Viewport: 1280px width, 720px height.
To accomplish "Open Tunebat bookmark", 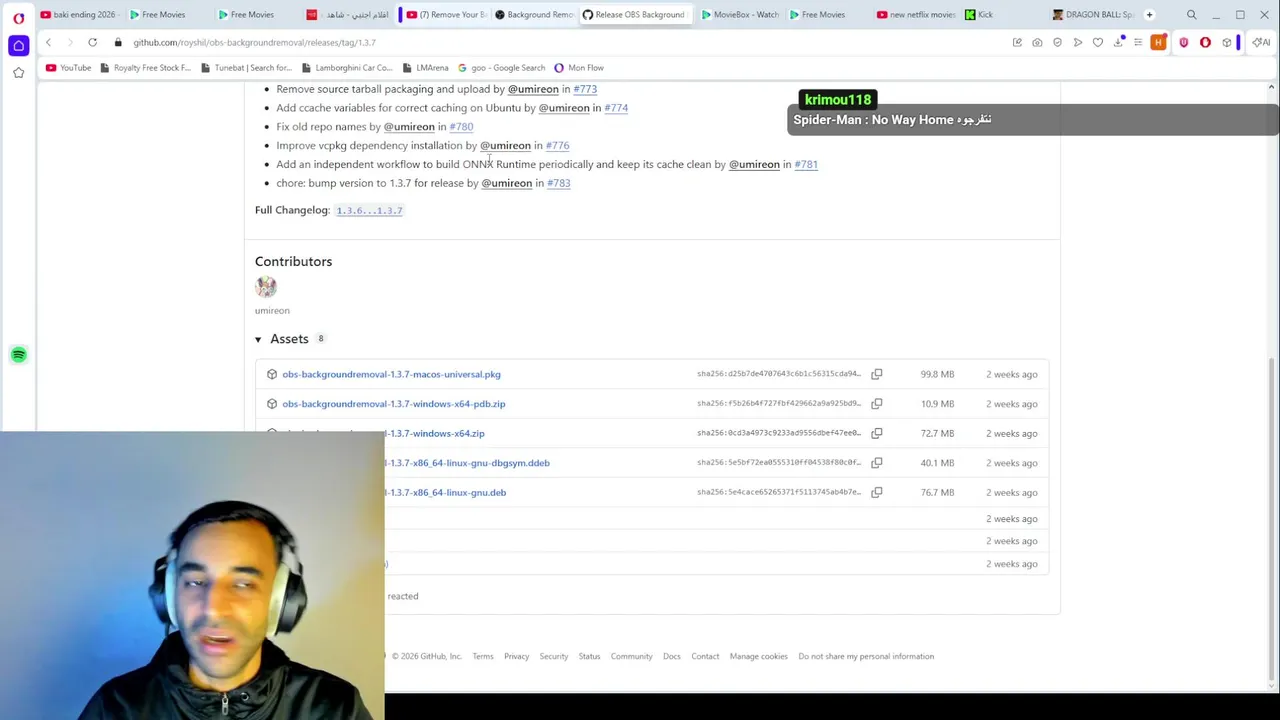I will click(x=246, y=68).
